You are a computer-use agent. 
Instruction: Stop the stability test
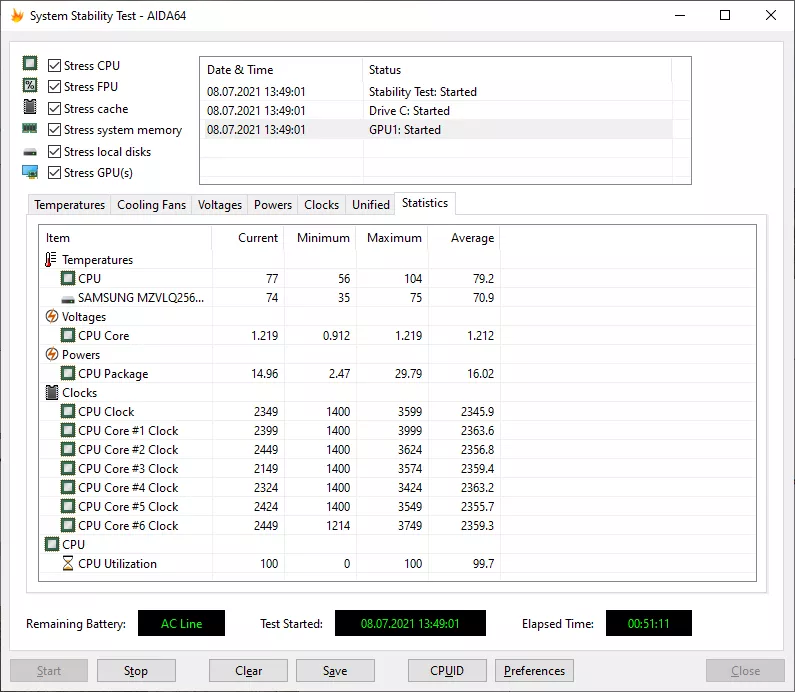pyautogui.click(x=136, y=671)
